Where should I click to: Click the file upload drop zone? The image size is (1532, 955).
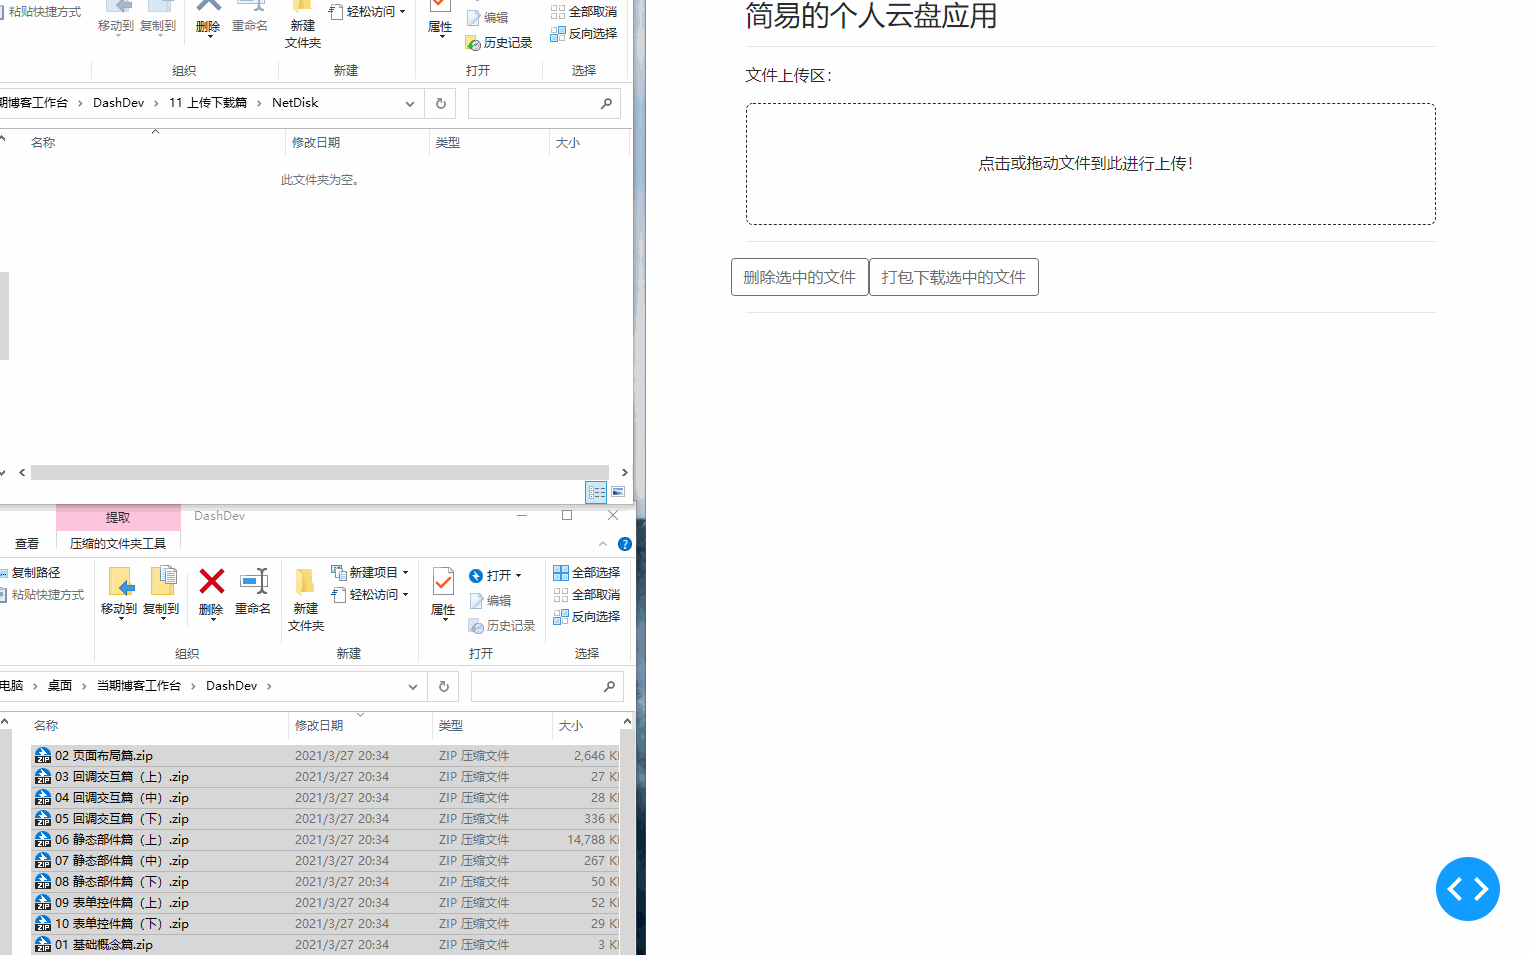pos(1090,164)
